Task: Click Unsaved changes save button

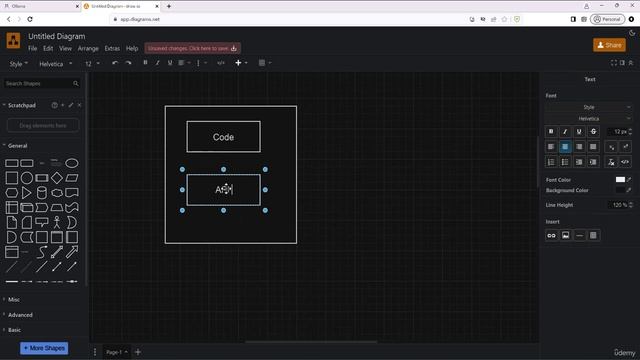Action: (193, 49)
